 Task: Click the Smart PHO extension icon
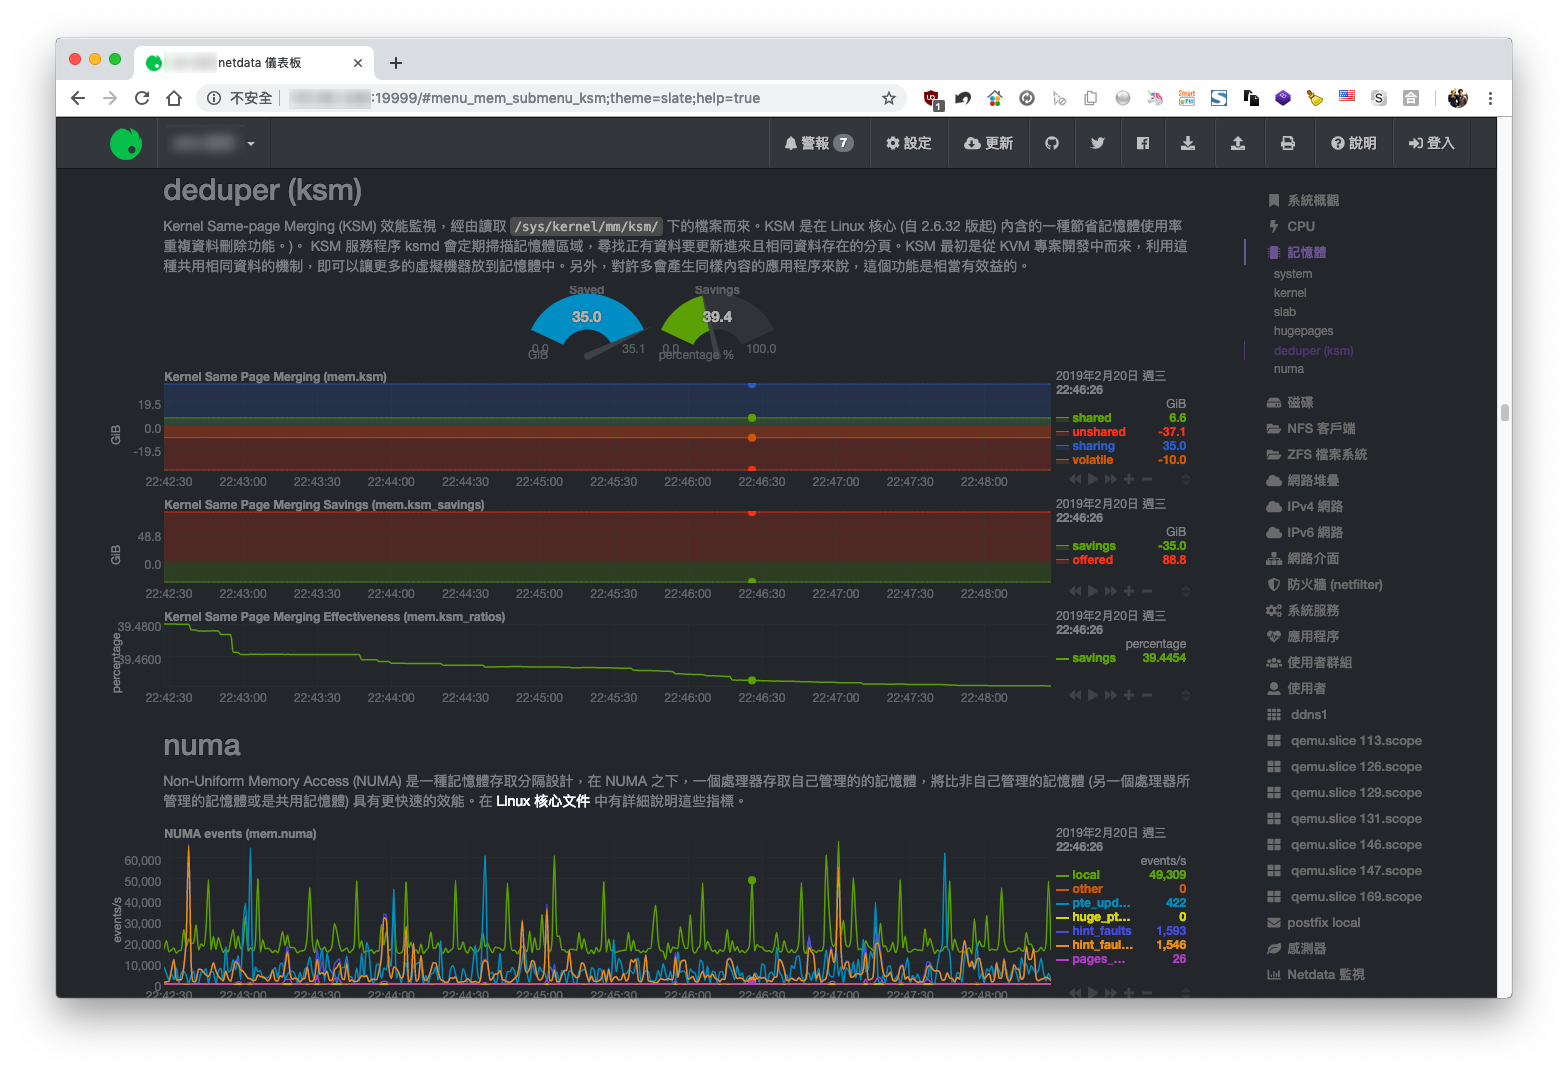[x=1187, y=98]
